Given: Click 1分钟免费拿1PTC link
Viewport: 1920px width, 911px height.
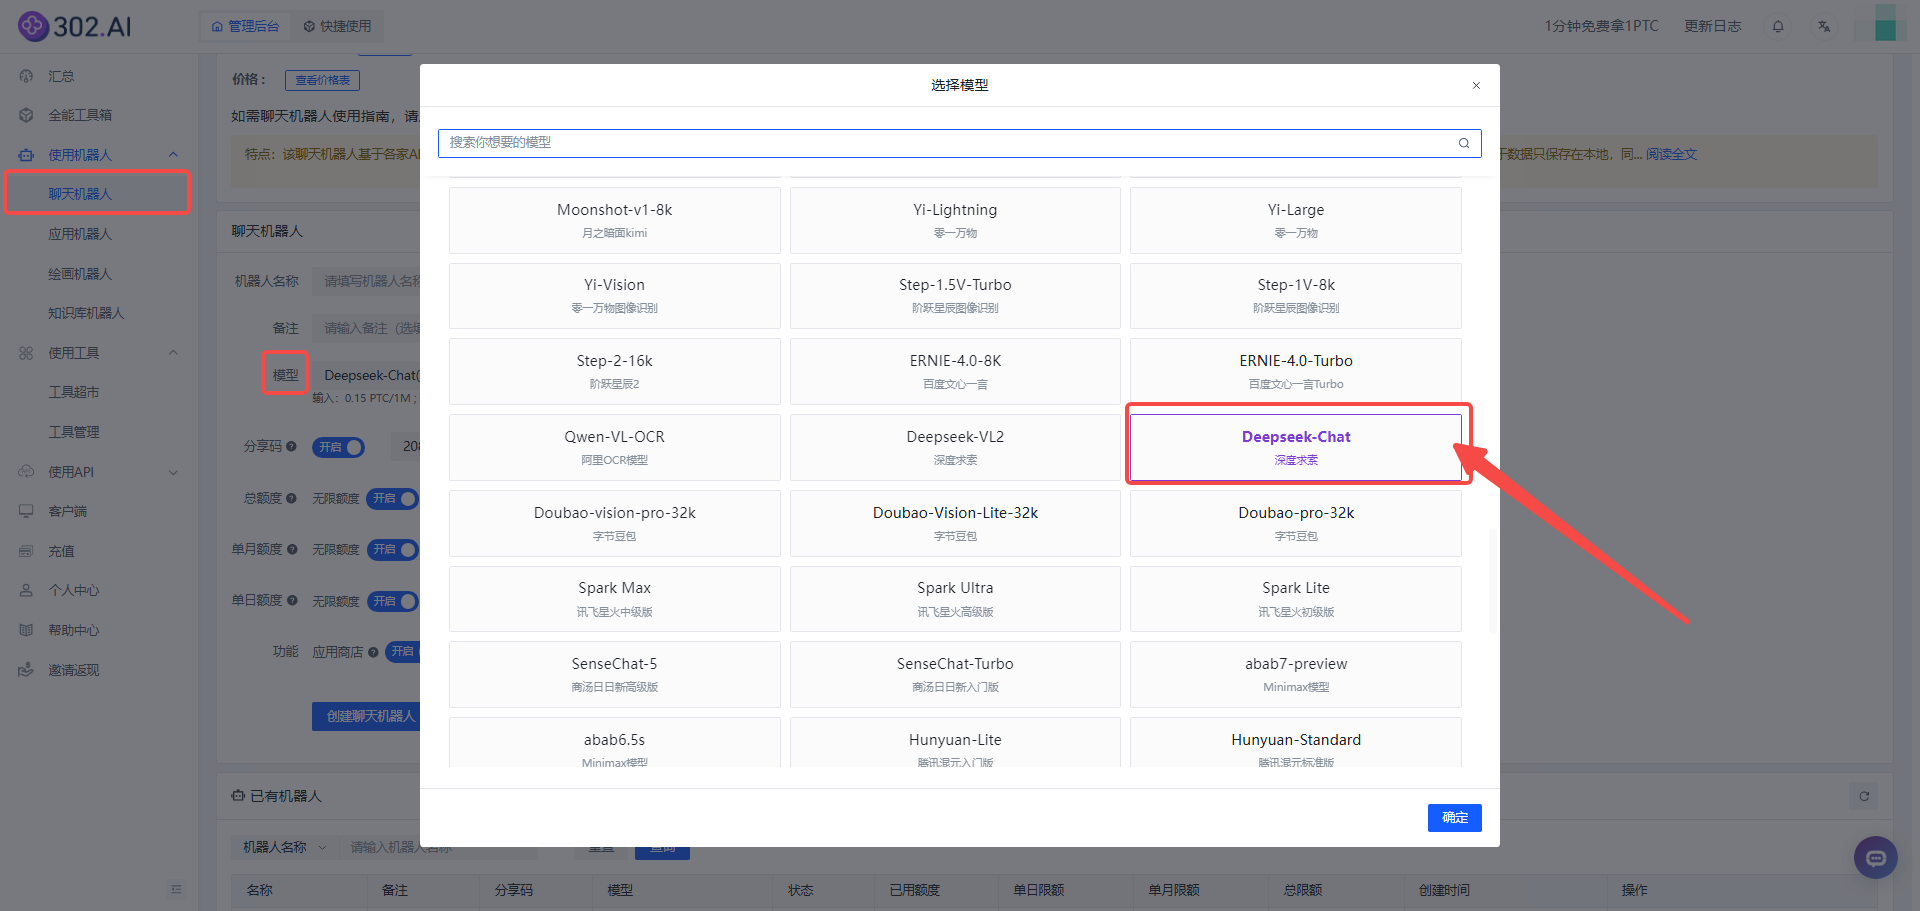Looking at the screenshot, I should coord(1601,26).
